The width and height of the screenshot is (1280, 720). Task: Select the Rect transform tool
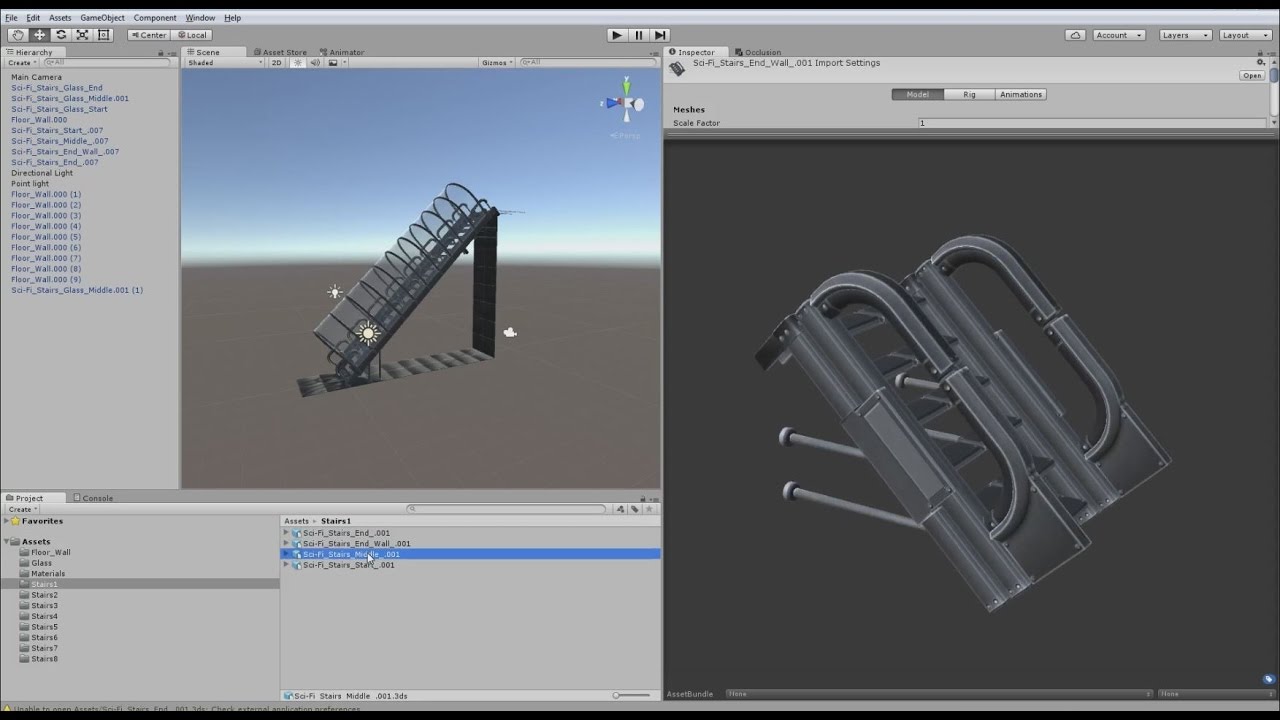point(103,35)
